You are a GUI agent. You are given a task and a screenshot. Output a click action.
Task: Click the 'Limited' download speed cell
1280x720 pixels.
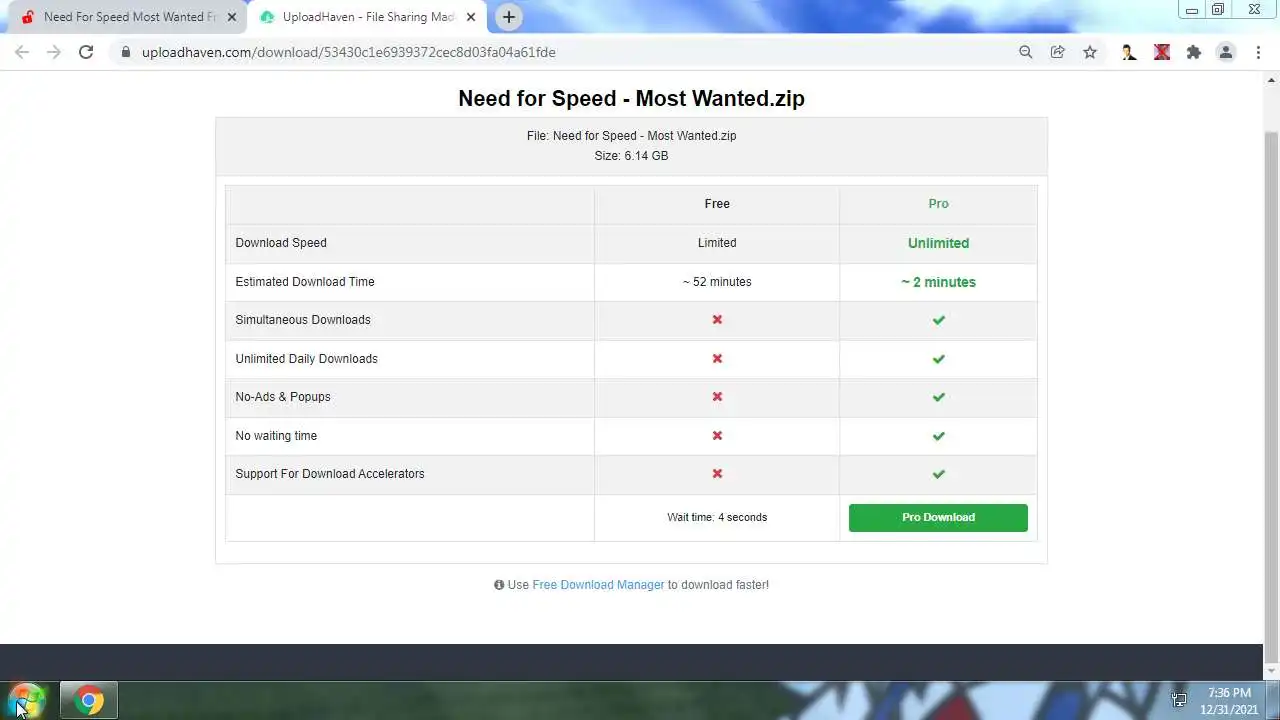pos(717,243)
